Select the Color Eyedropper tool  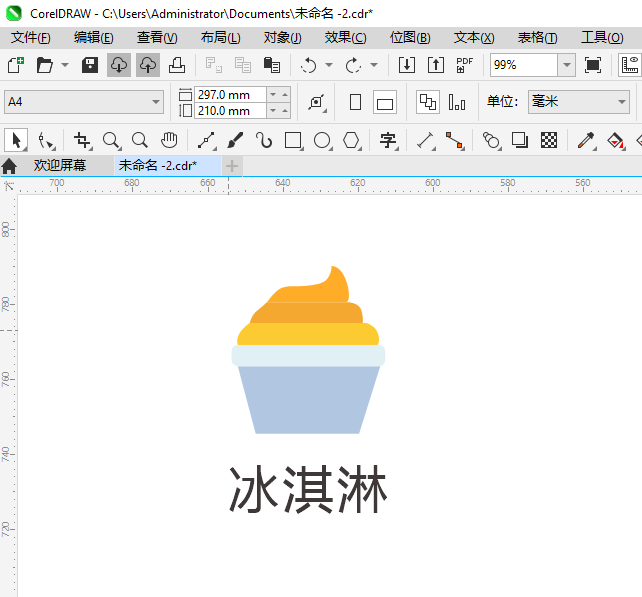[587, 140]
